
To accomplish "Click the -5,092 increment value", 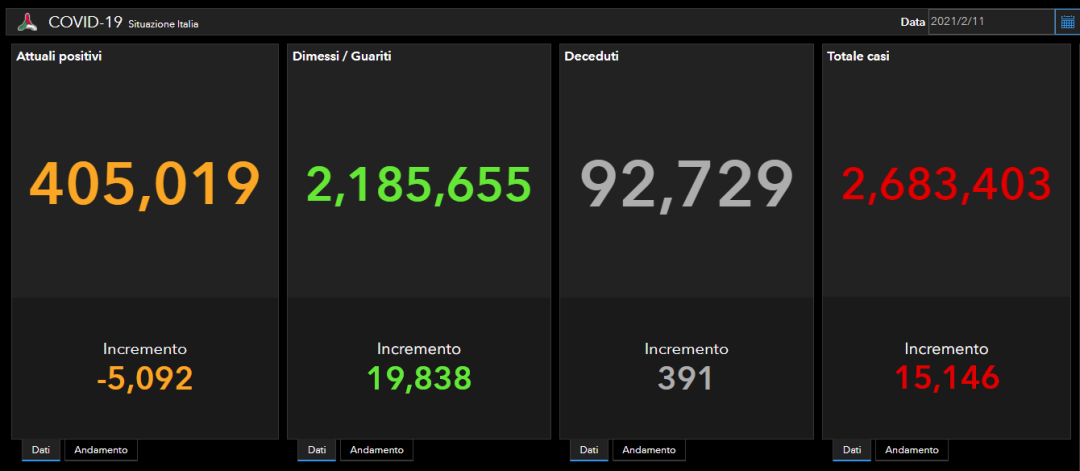I will [x=145, y=379].
